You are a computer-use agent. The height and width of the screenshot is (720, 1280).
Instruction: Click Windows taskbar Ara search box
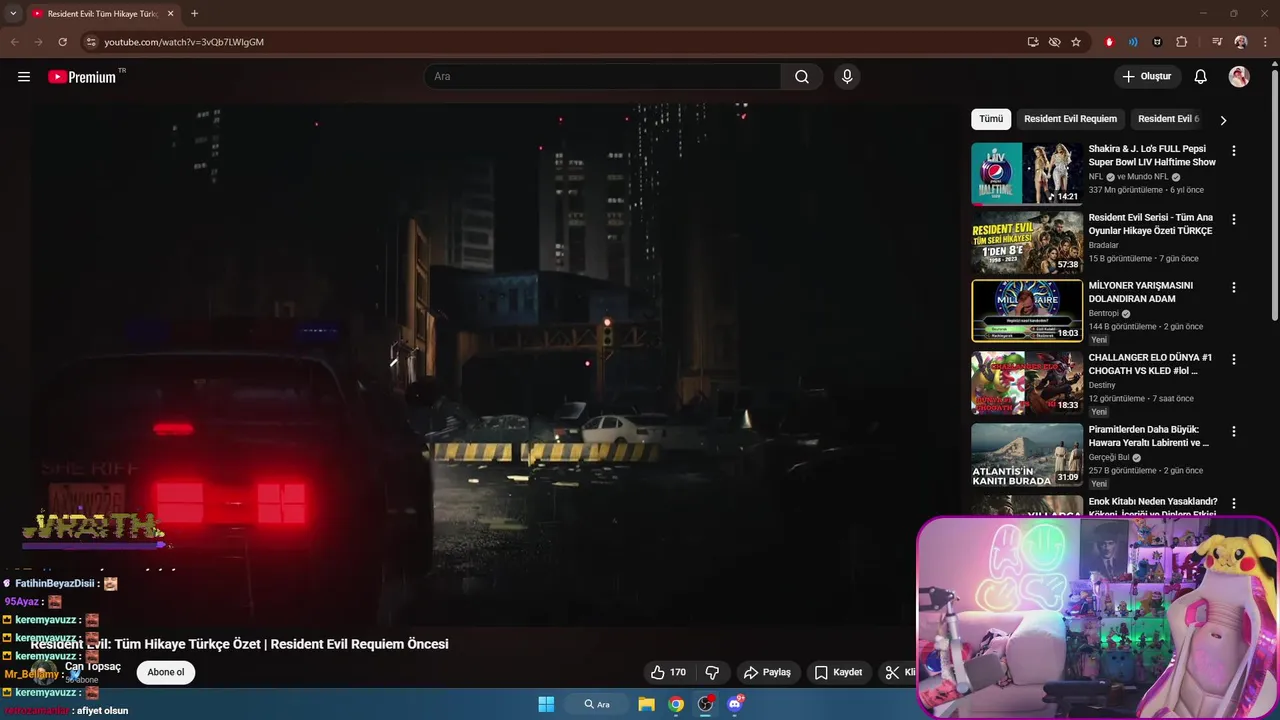597,704
